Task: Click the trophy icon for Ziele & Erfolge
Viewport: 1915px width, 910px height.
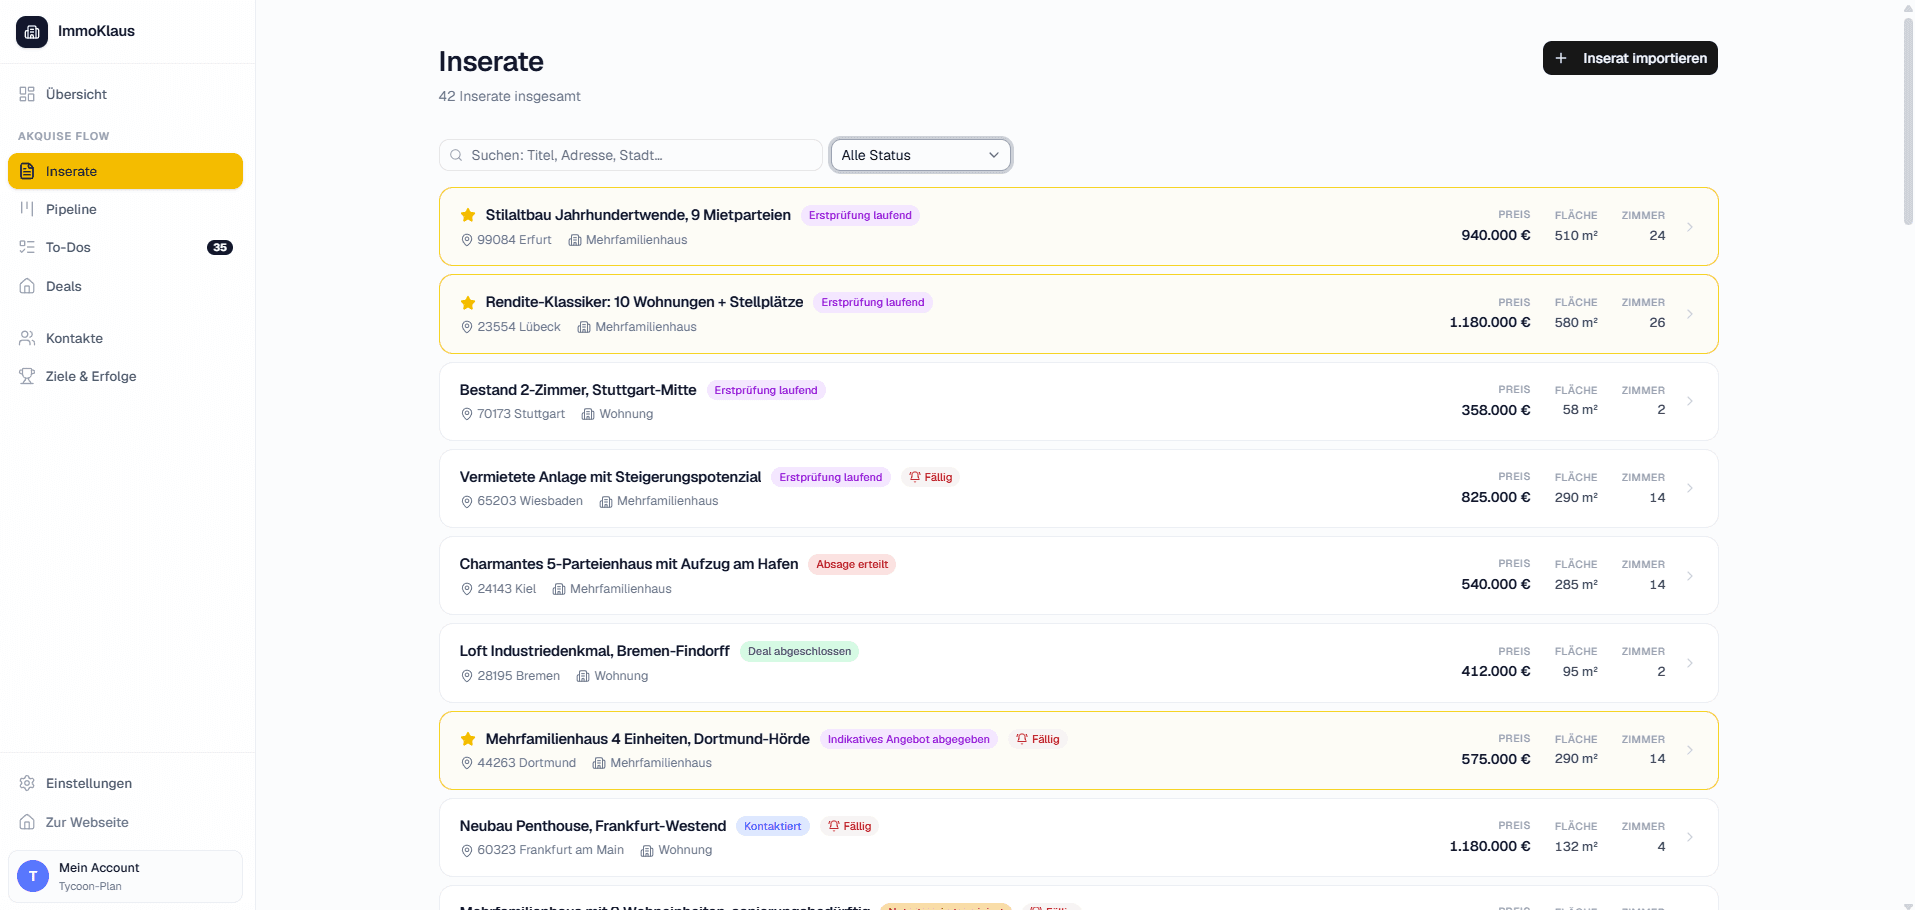Action: pyautogui.click(x=27, y=376)
